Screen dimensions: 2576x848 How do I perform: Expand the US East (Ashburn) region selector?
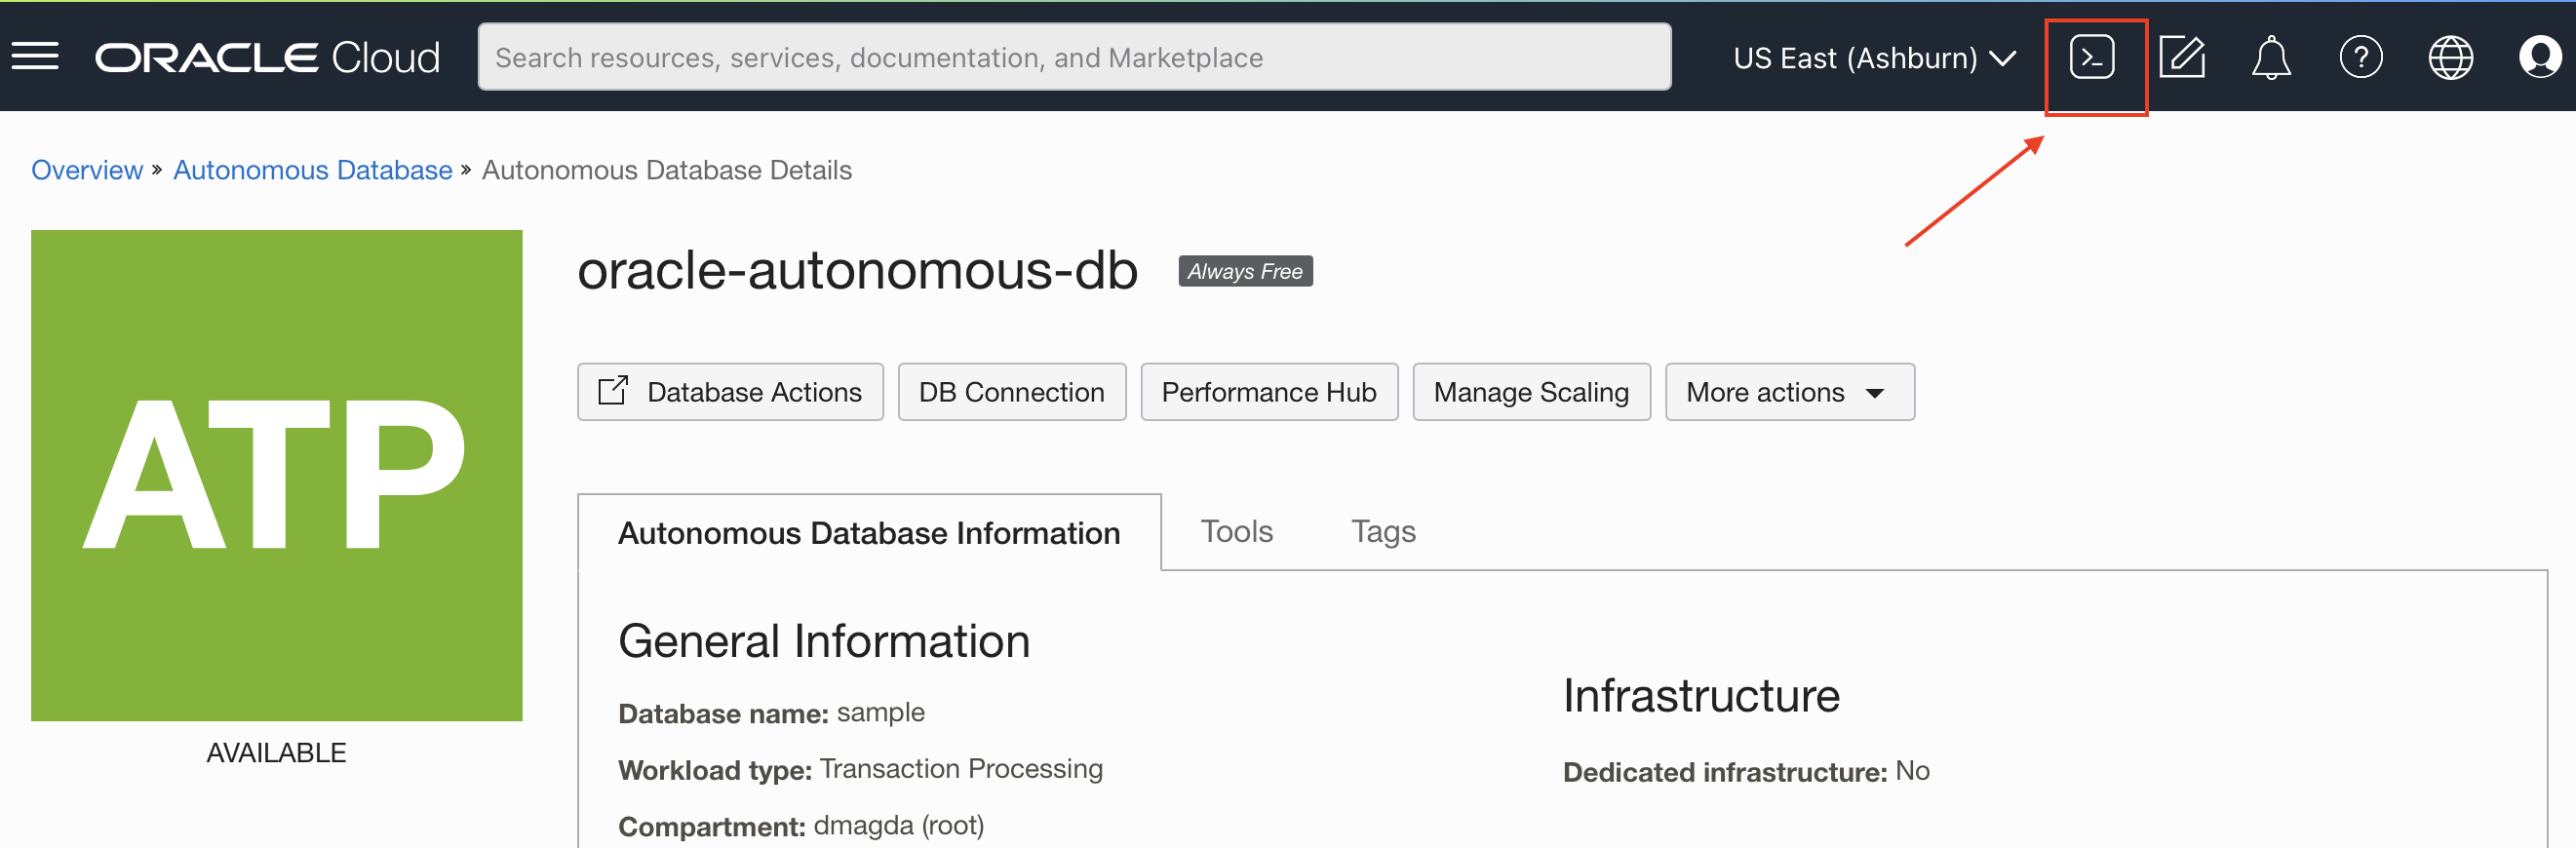coord(1874,58)
